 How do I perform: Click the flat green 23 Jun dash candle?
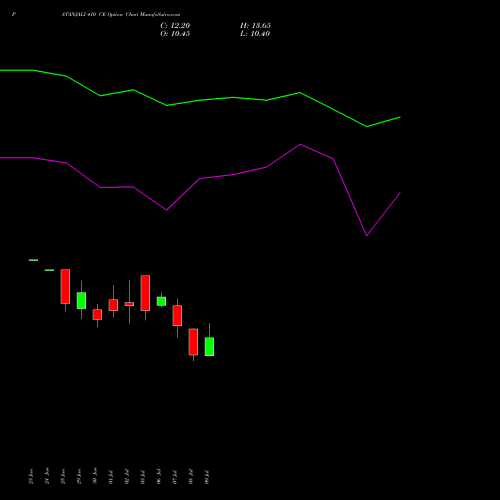33,260
